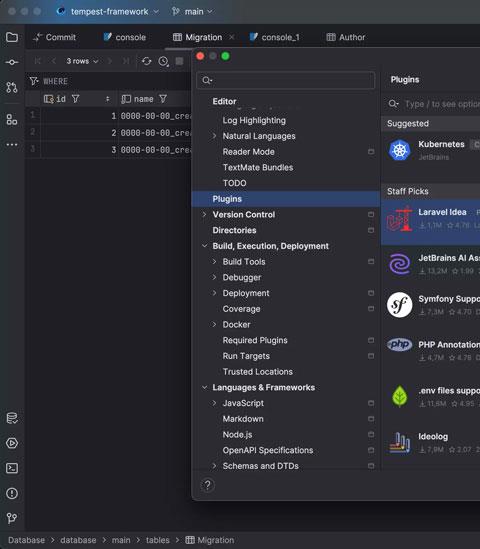
Task: Click the Ideolog plugin icon
Action: click(399, 443)
